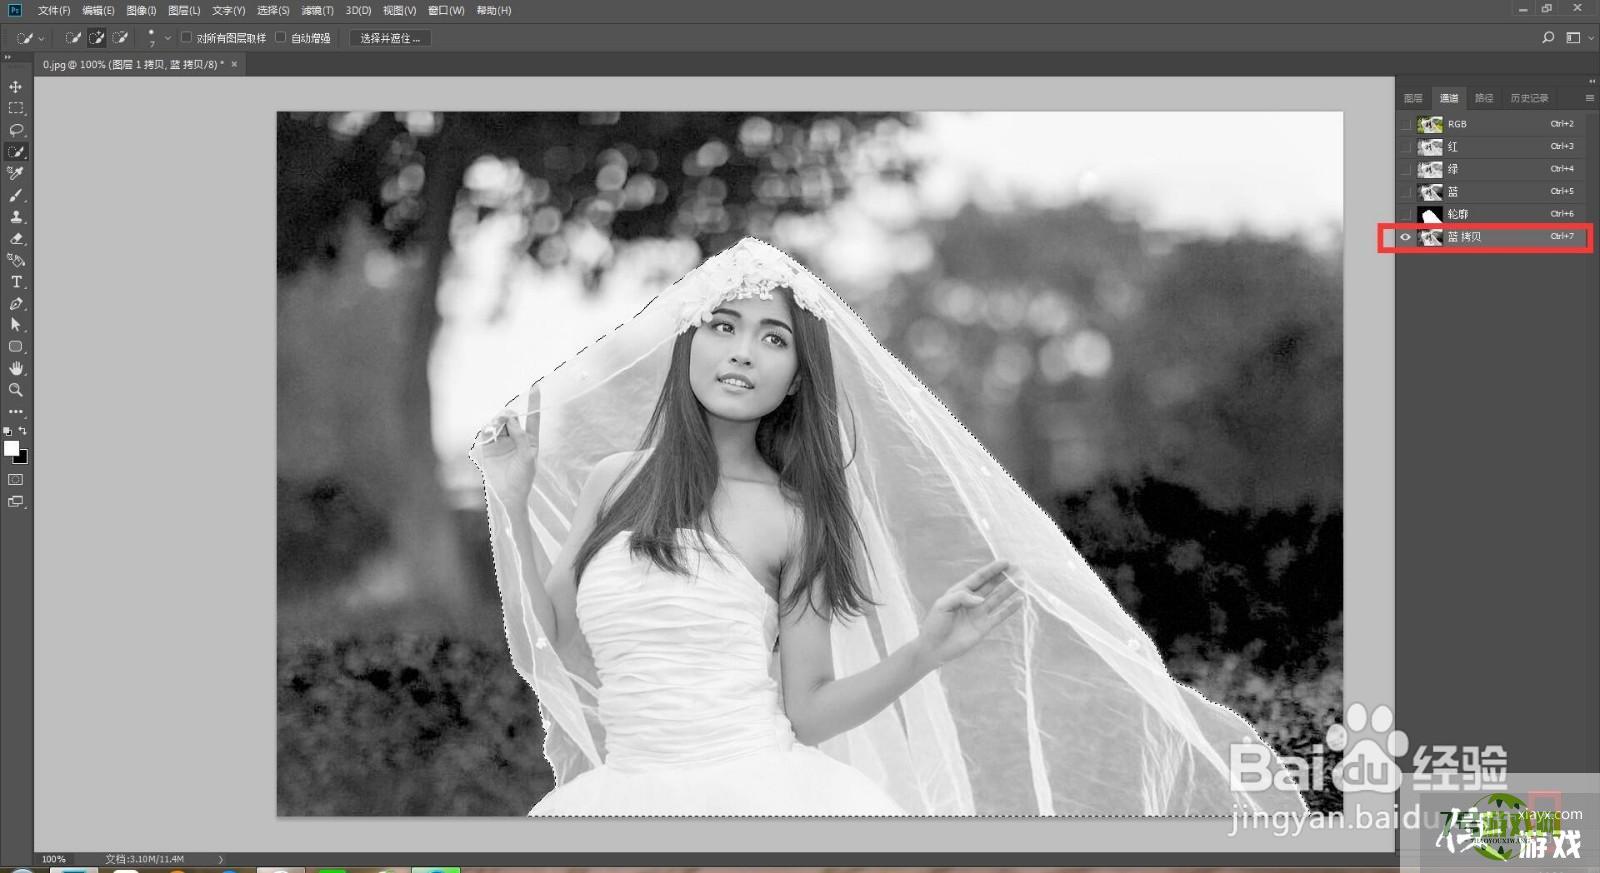
Task: Choose Add to Selection mode
Action: (96, 38)
